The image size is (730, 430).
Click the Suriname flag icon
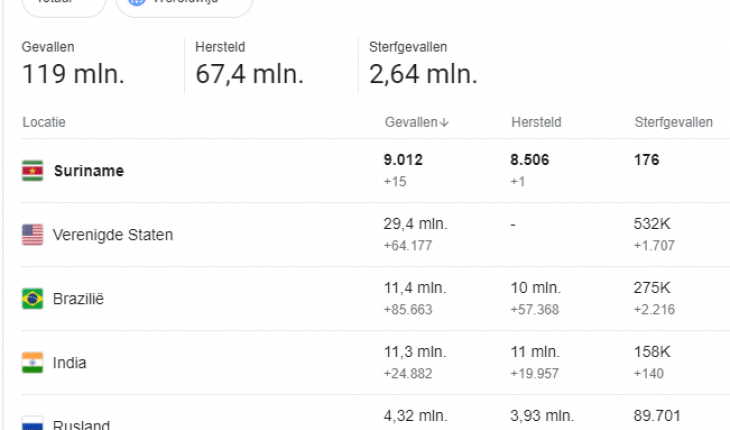(33, 171)
